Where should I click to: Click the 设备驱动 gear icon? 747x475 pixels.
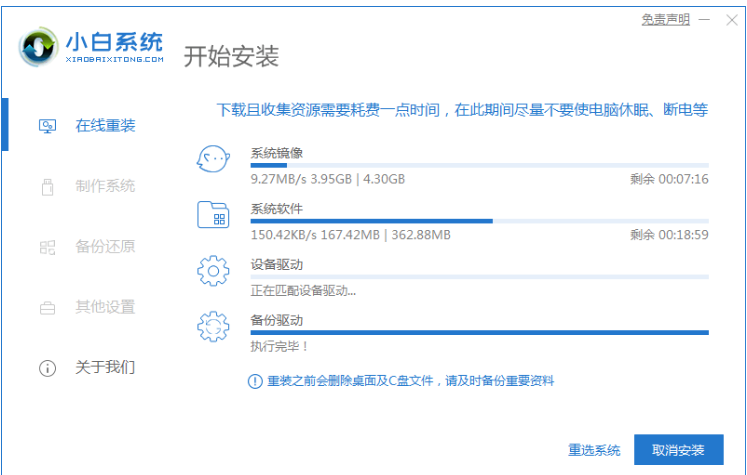tap(213, 271)
